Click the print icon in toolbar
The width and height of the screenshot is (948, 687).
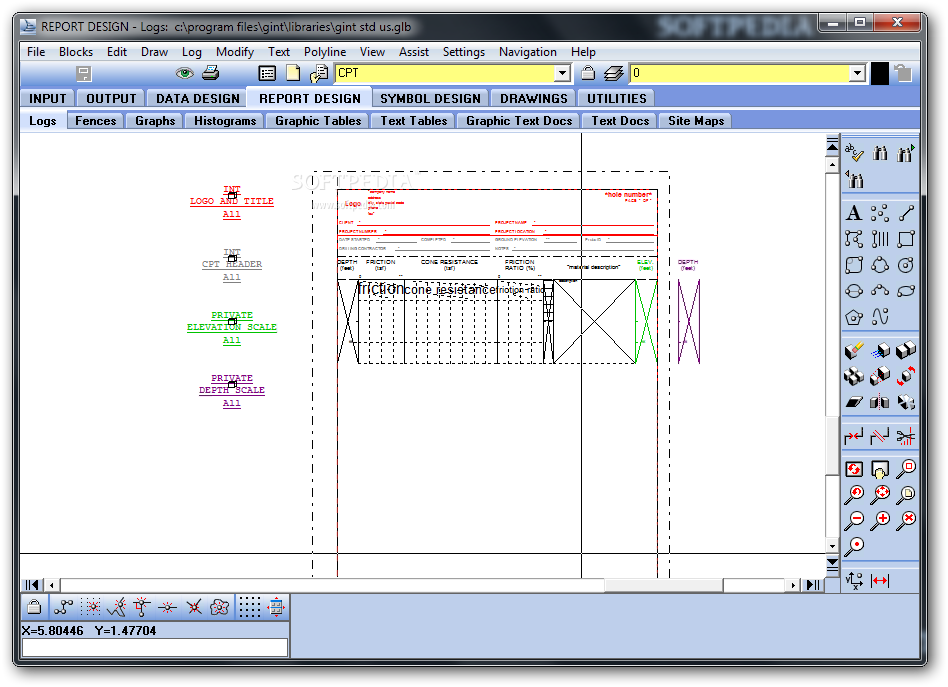210,73
